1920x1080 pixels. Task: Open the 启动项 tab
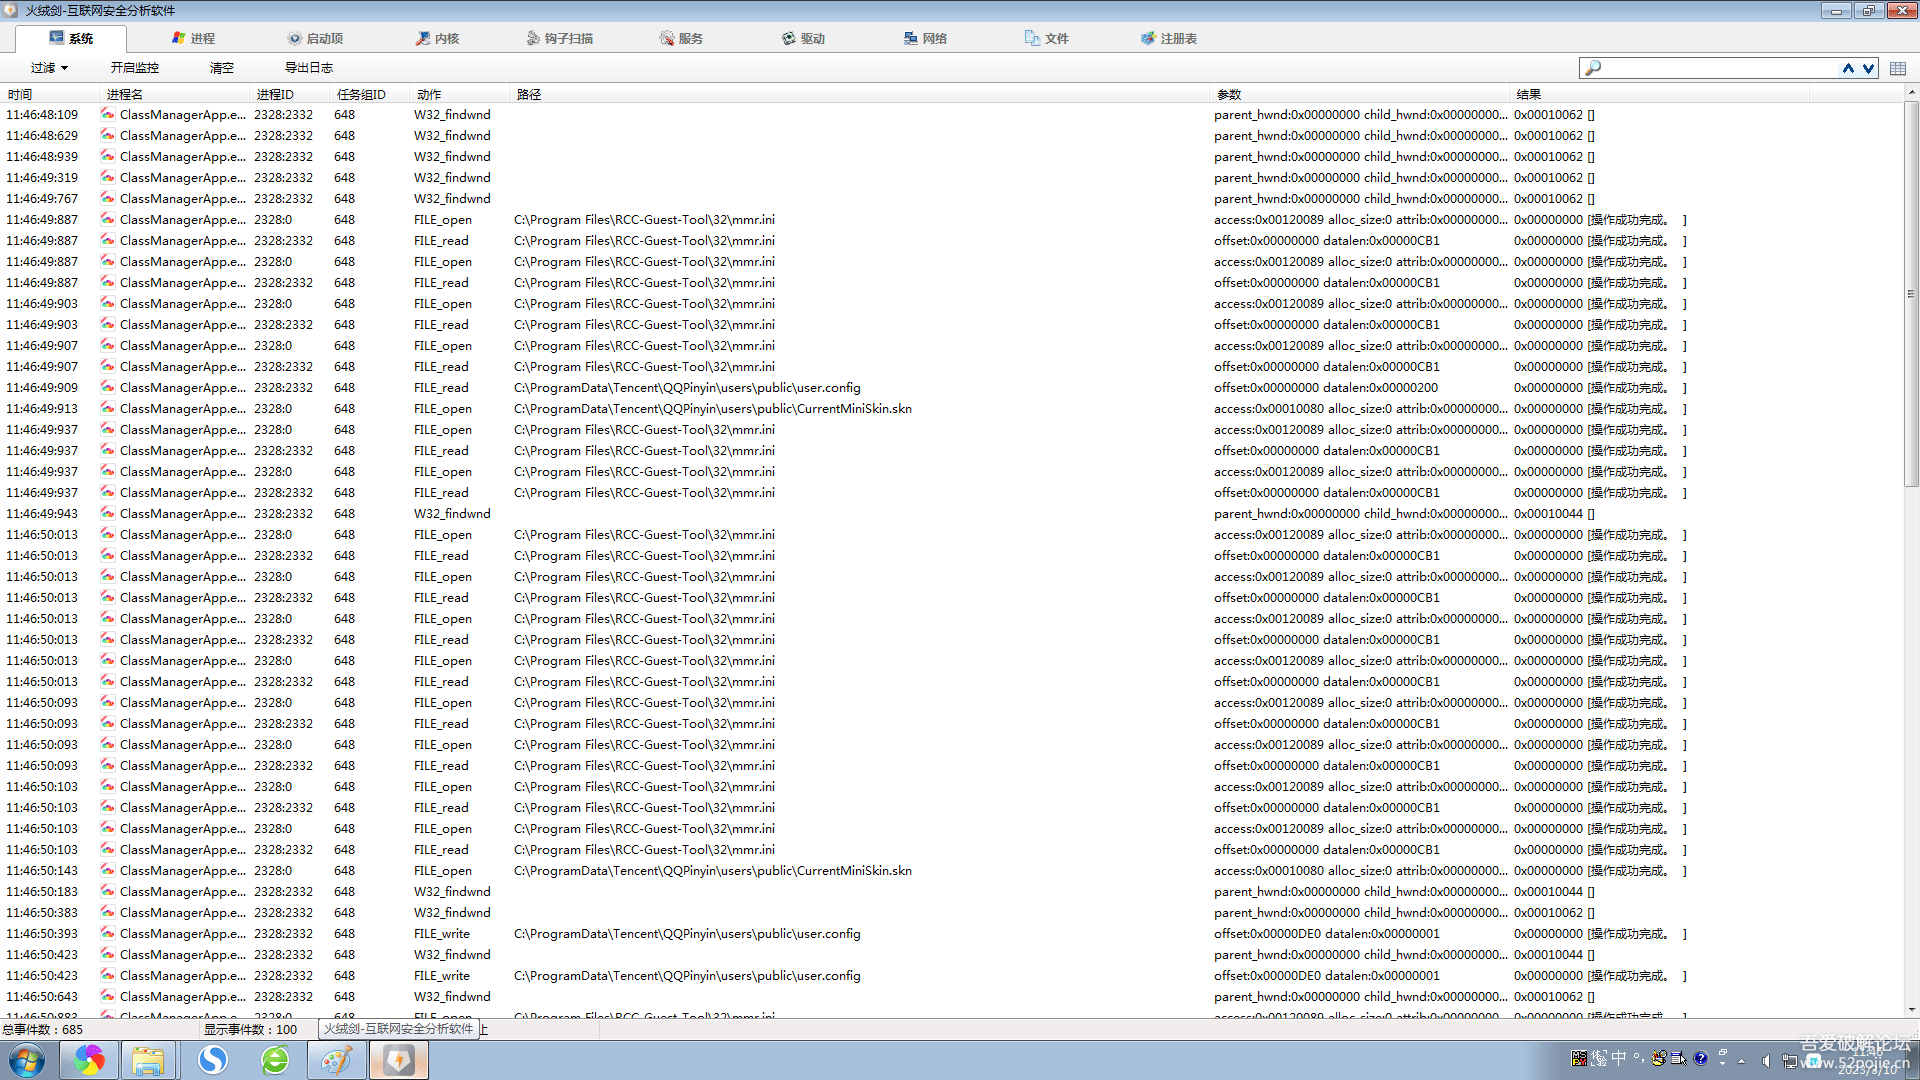(315, 38)
